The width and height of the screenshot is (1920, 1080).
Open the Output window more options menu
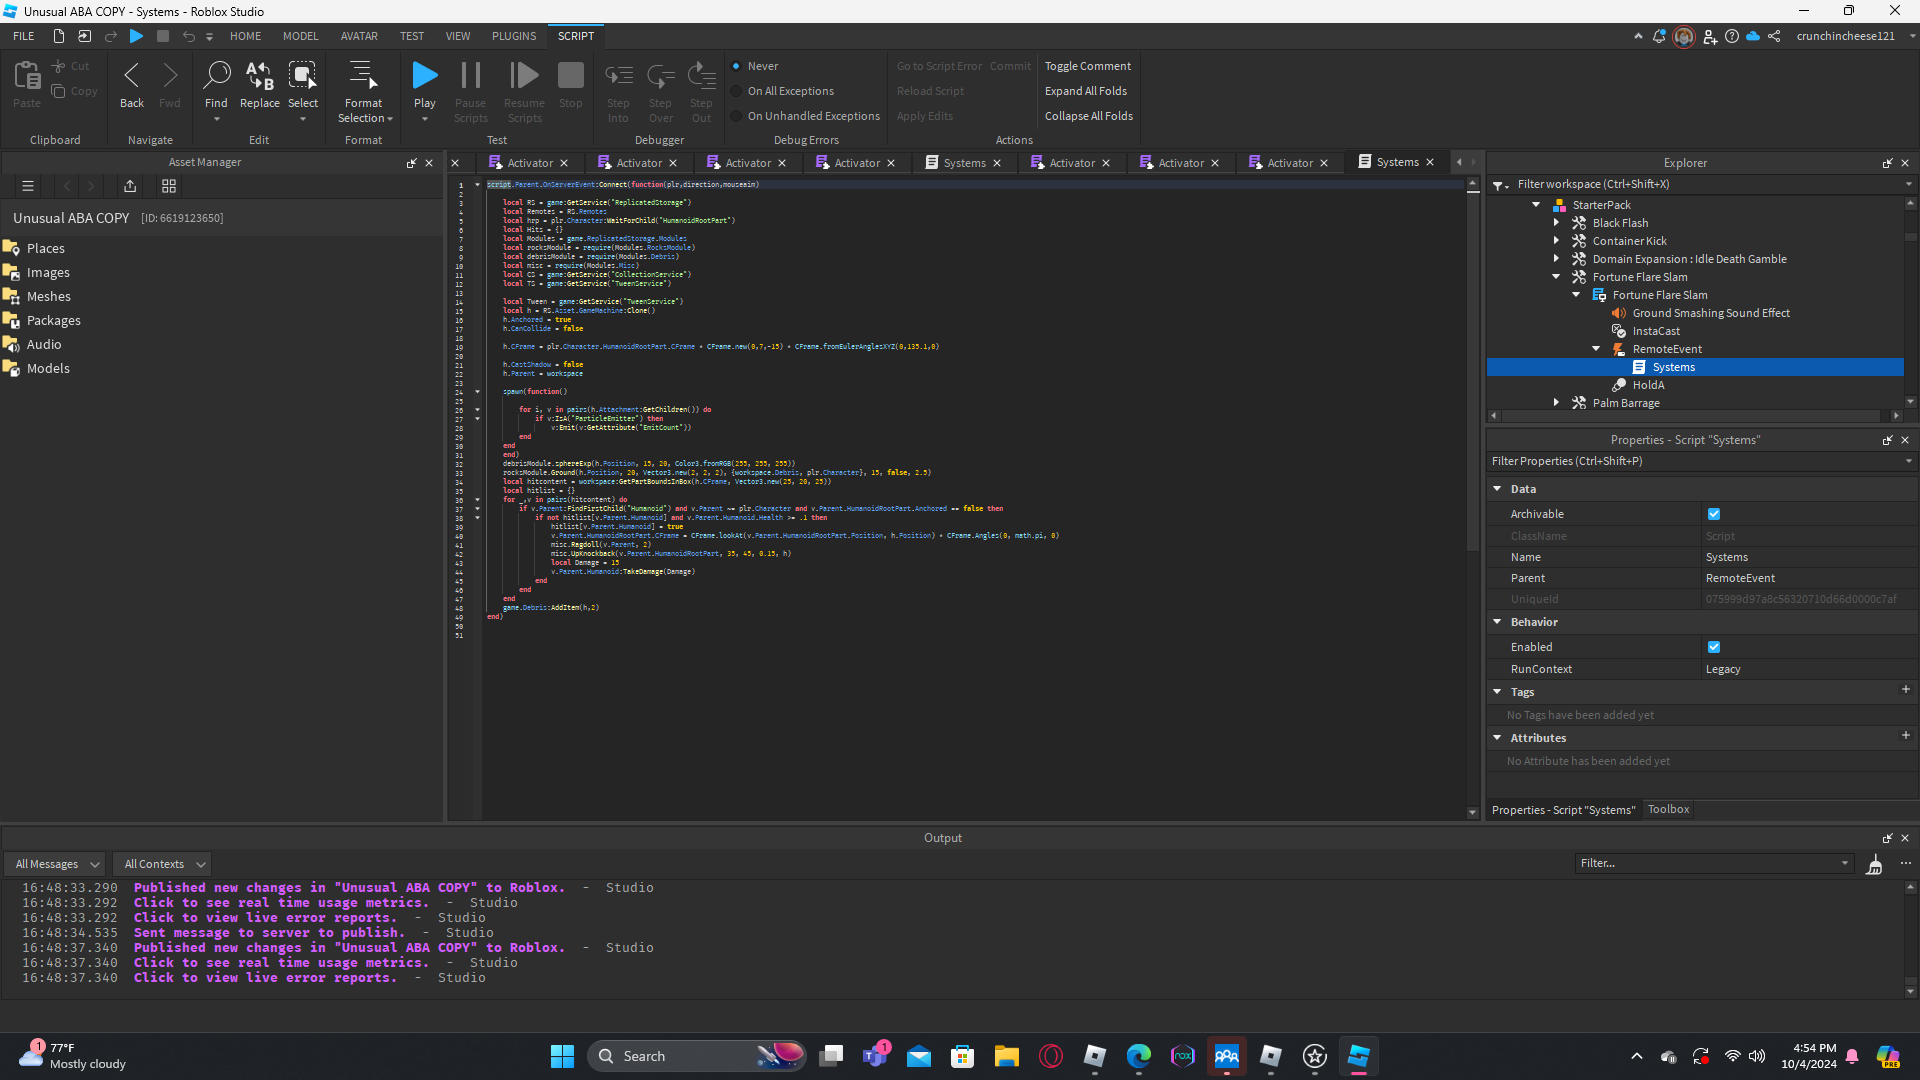pos(1906,863)
